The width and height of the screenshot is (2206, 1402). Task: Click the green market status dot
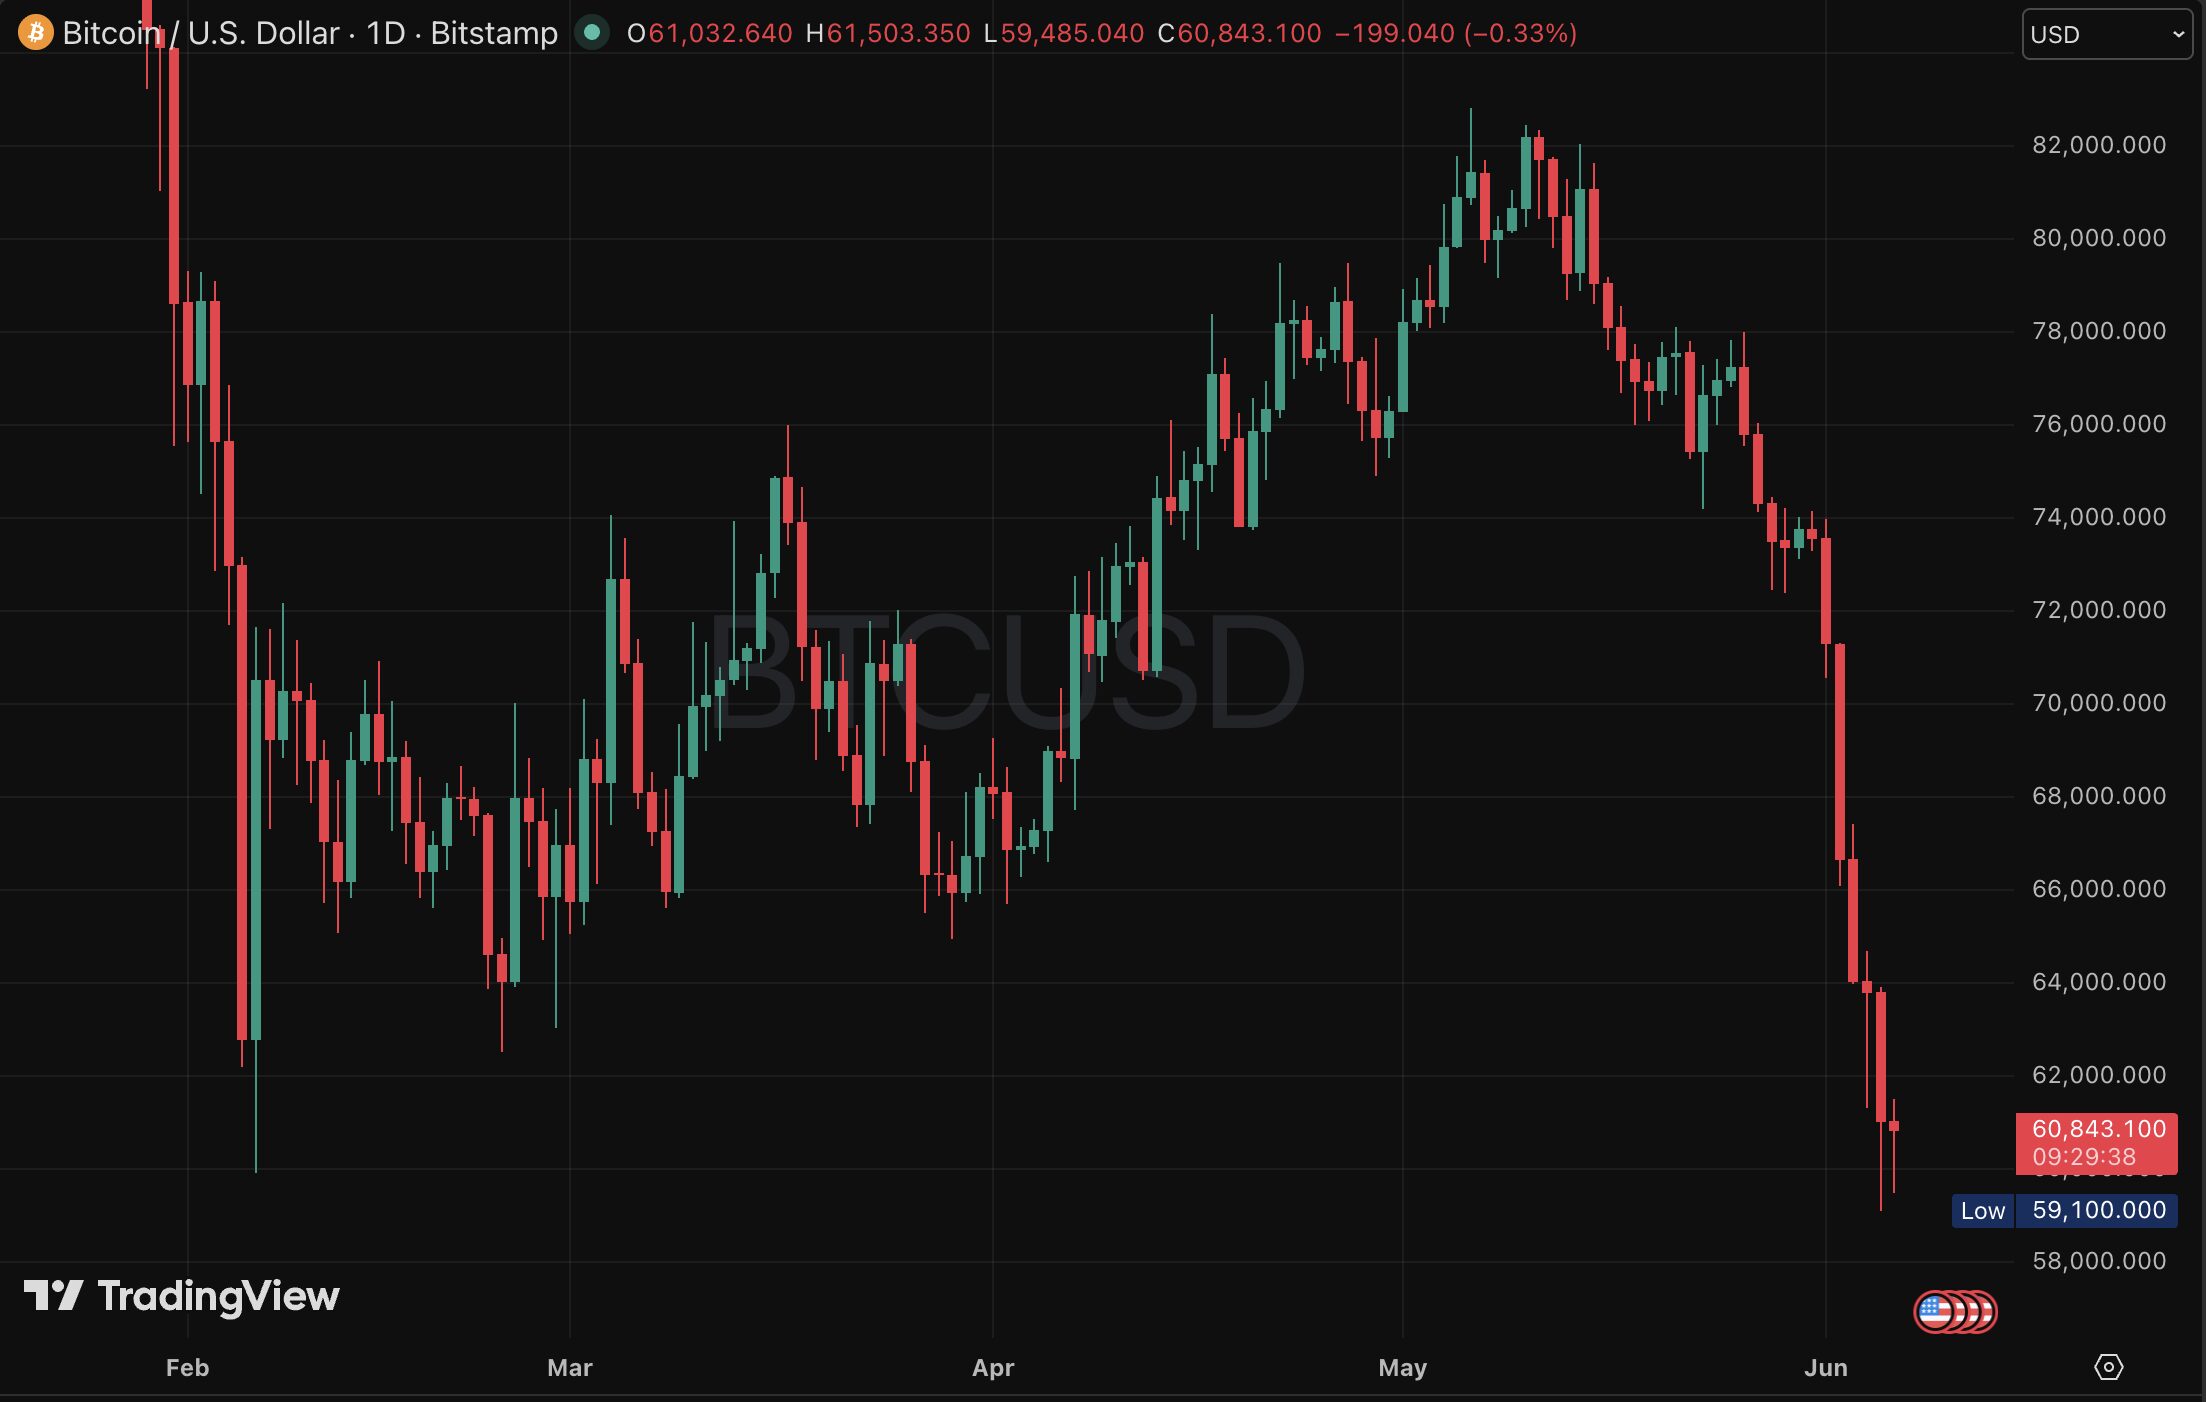coord(591,33)
